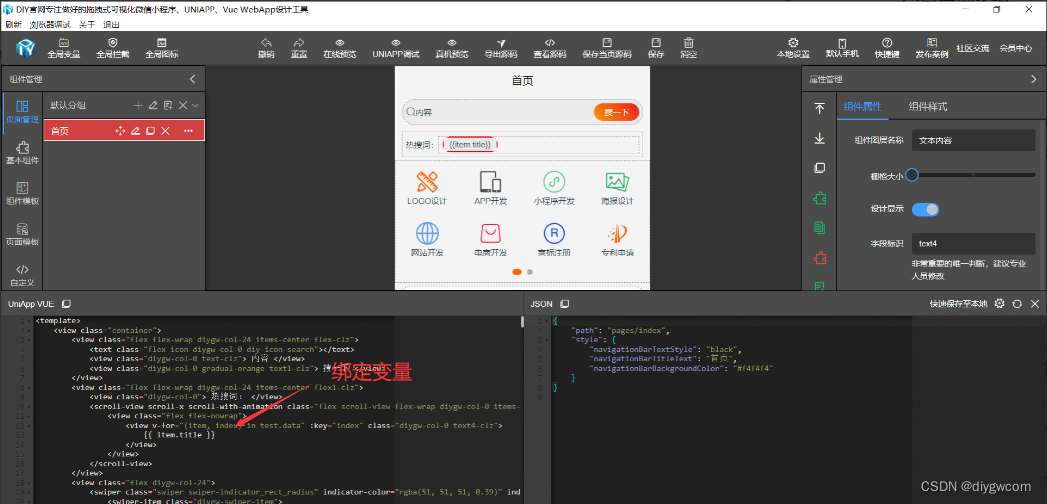Edit 默认分组 group name pencil
The image size is (1047, 504).
(153, 105)
